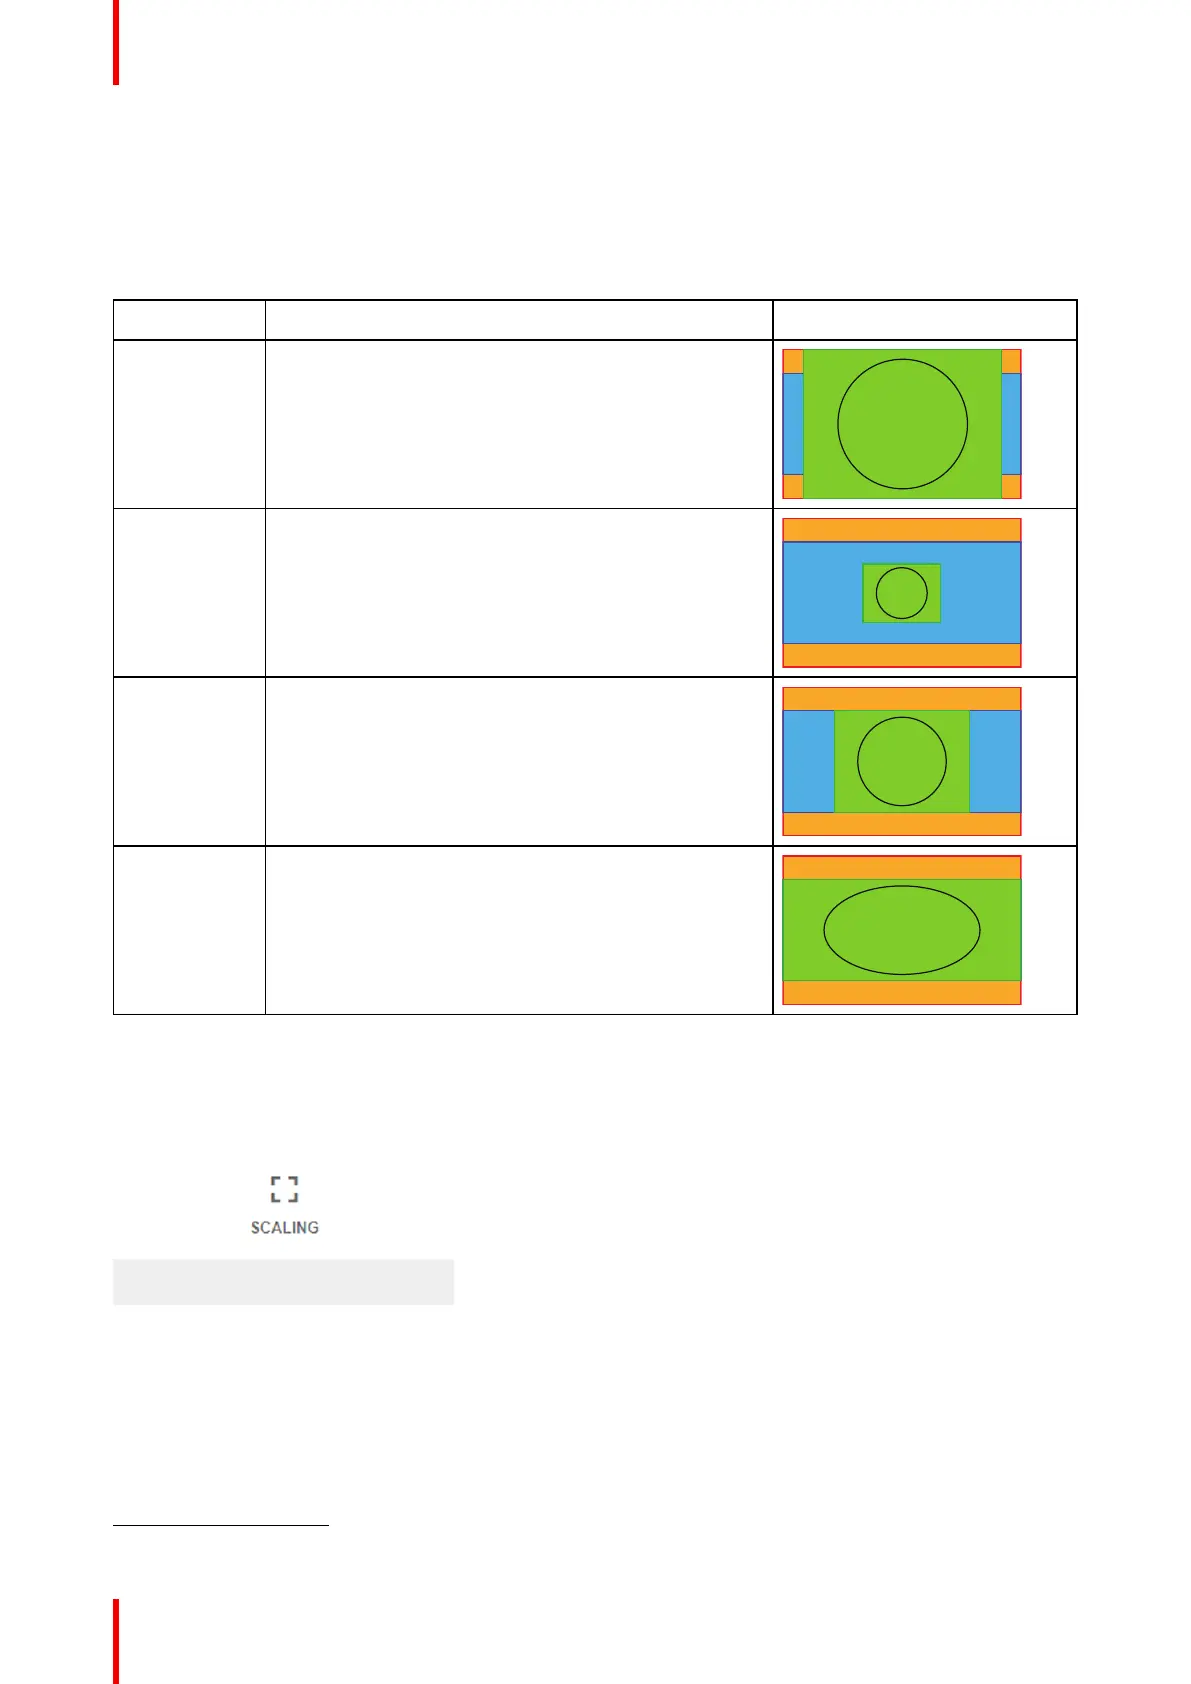Select the SCALING text label
The height and width of the screenshot is (1684, 1191).
pos(285,1227)
